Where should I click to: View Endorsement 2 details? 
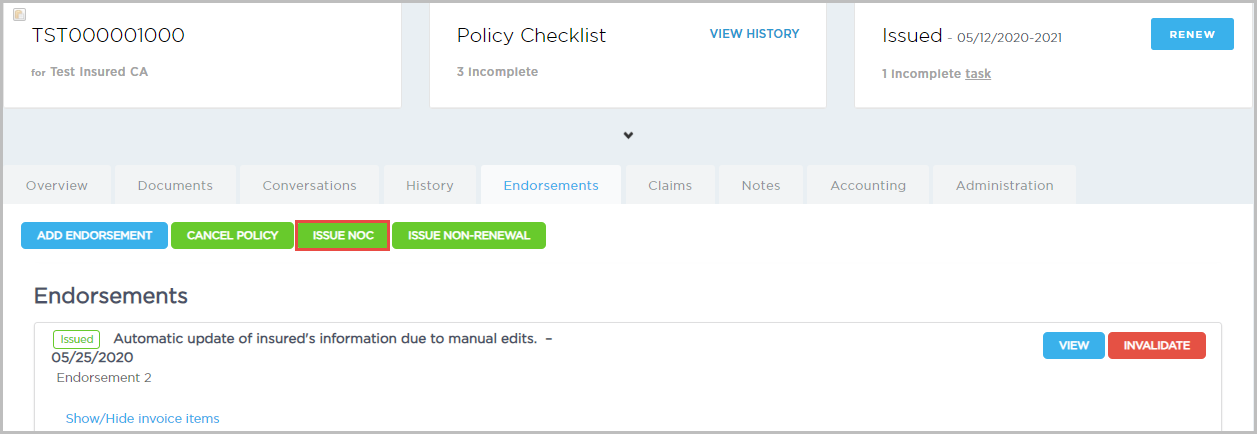click(x=1073, y=346)
